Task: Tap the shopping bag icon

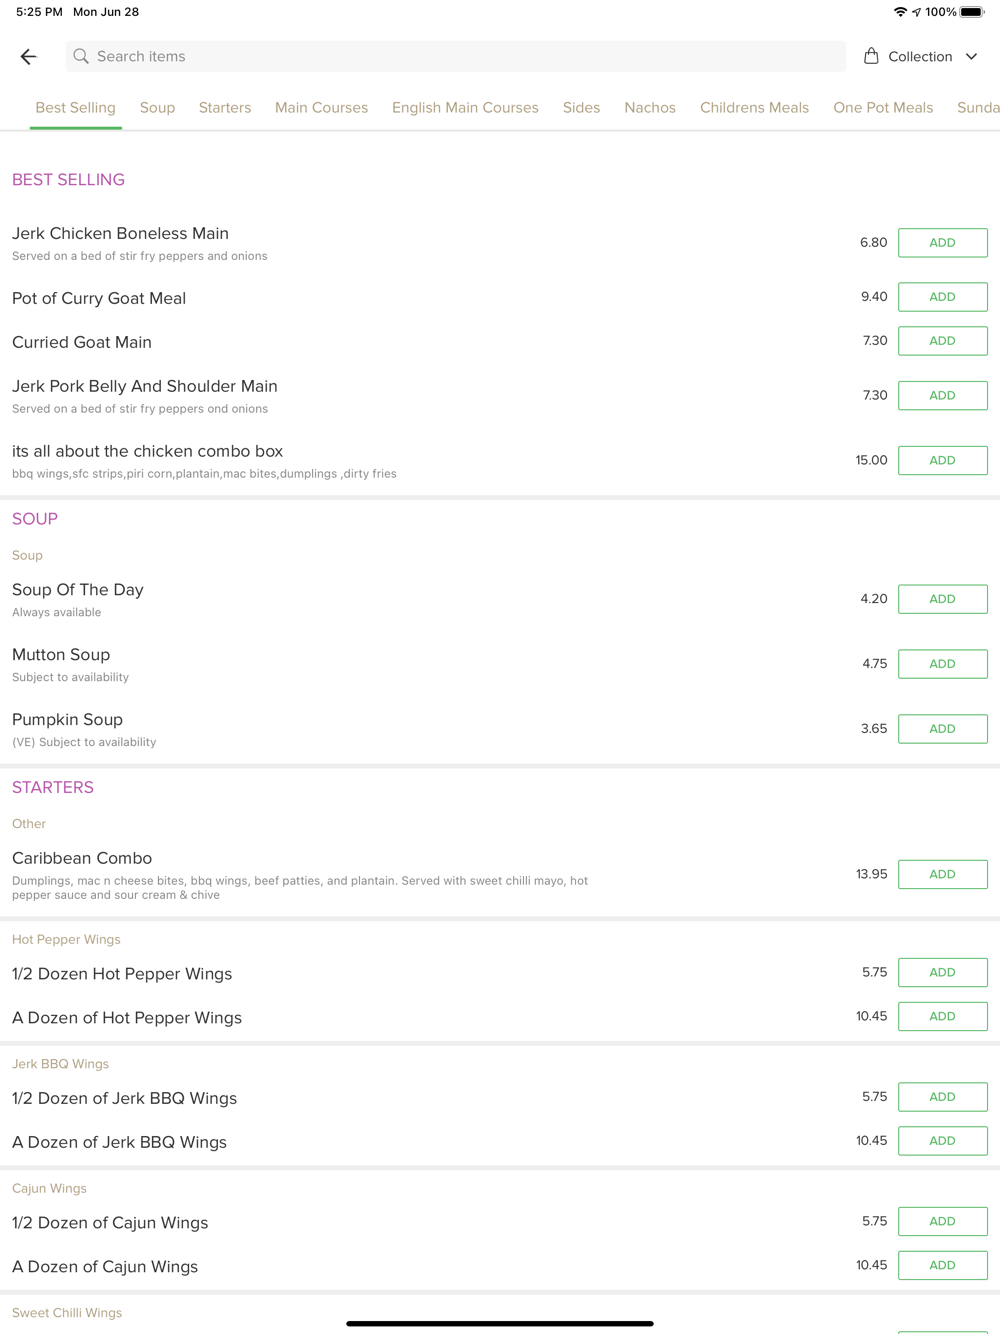Action: [871, 56]
